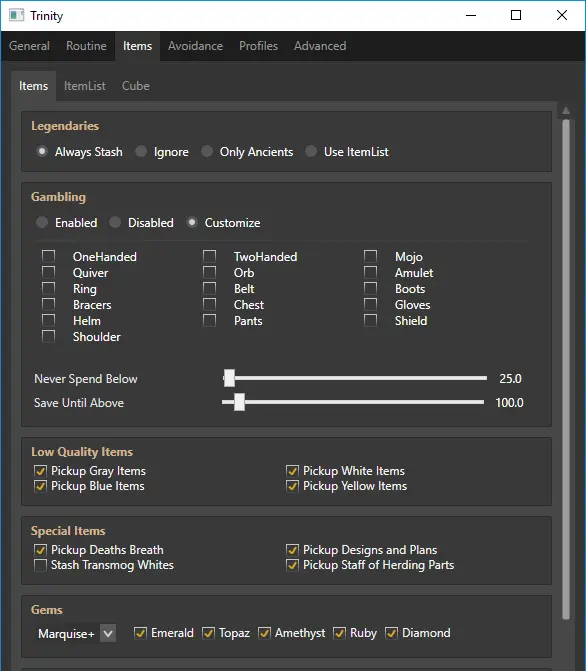Image resolution: width=586 pixels, height=671 pixels.
Task: Check the Amulet gambling box
Action: coord(370,272)
